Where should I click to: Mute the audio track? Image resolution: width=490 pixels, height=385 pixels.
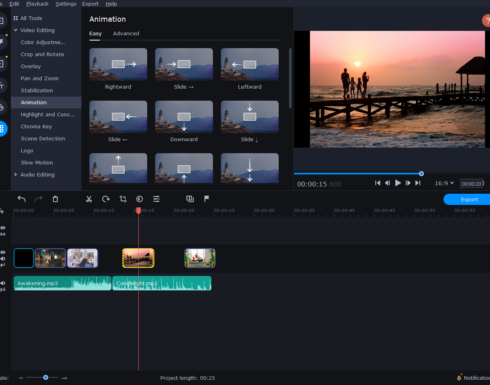click(x=3, y=283)
